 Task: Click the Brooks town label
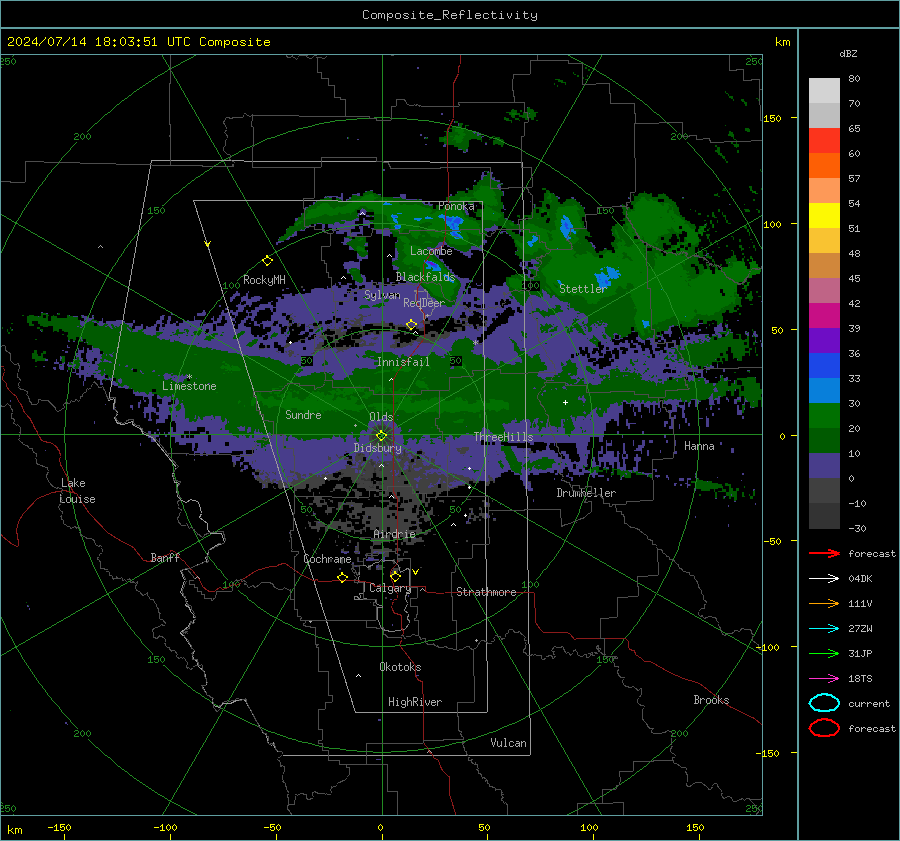(711, 700)
